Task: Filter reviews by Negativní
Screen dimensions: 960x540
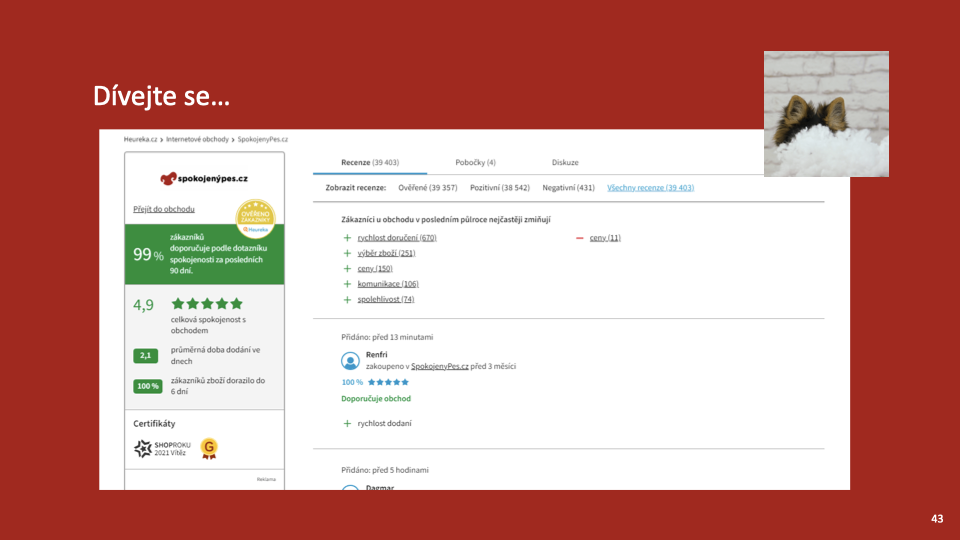Action: (568, 188)
